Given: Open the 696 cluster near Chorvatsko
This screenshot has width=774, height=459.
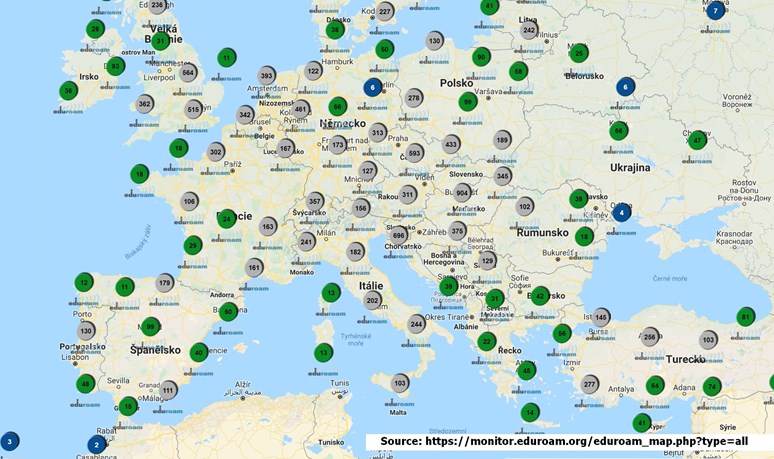Looking at the screenshot, I should (x=399, y=235).
